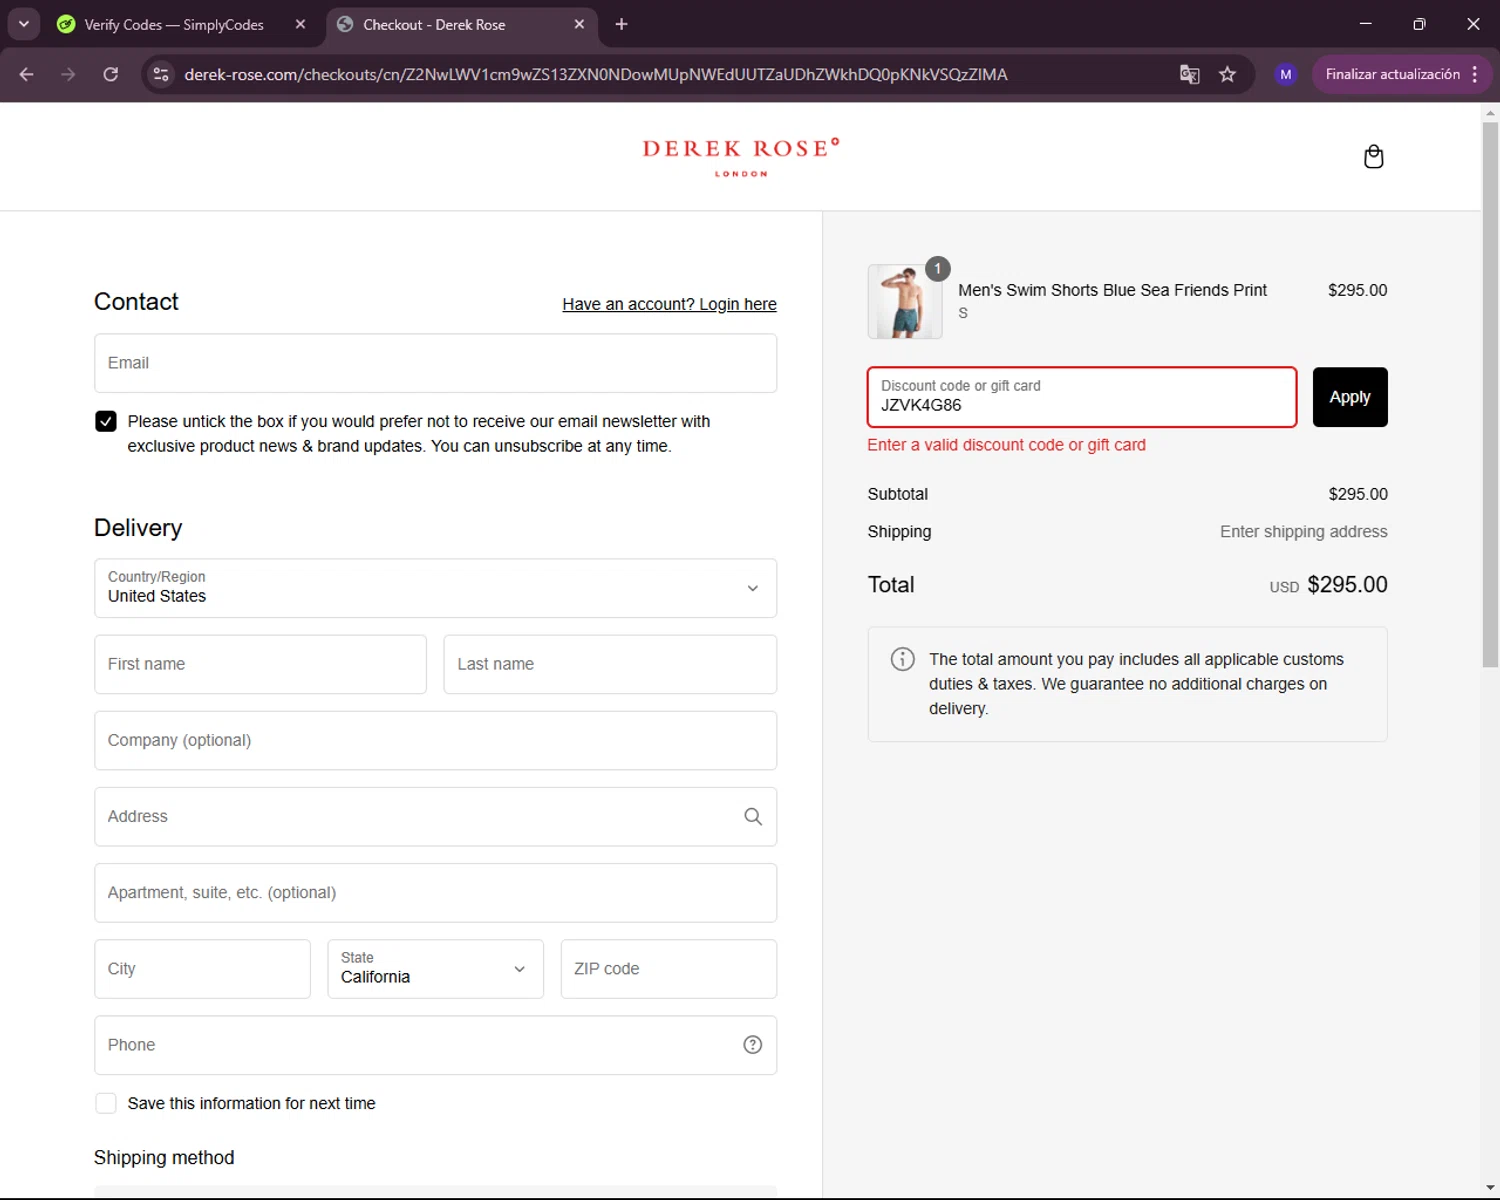The height and width of the screenshot is (1200, 1500).
Task: Focus the First name field
Action: click(x=260, y=664)
